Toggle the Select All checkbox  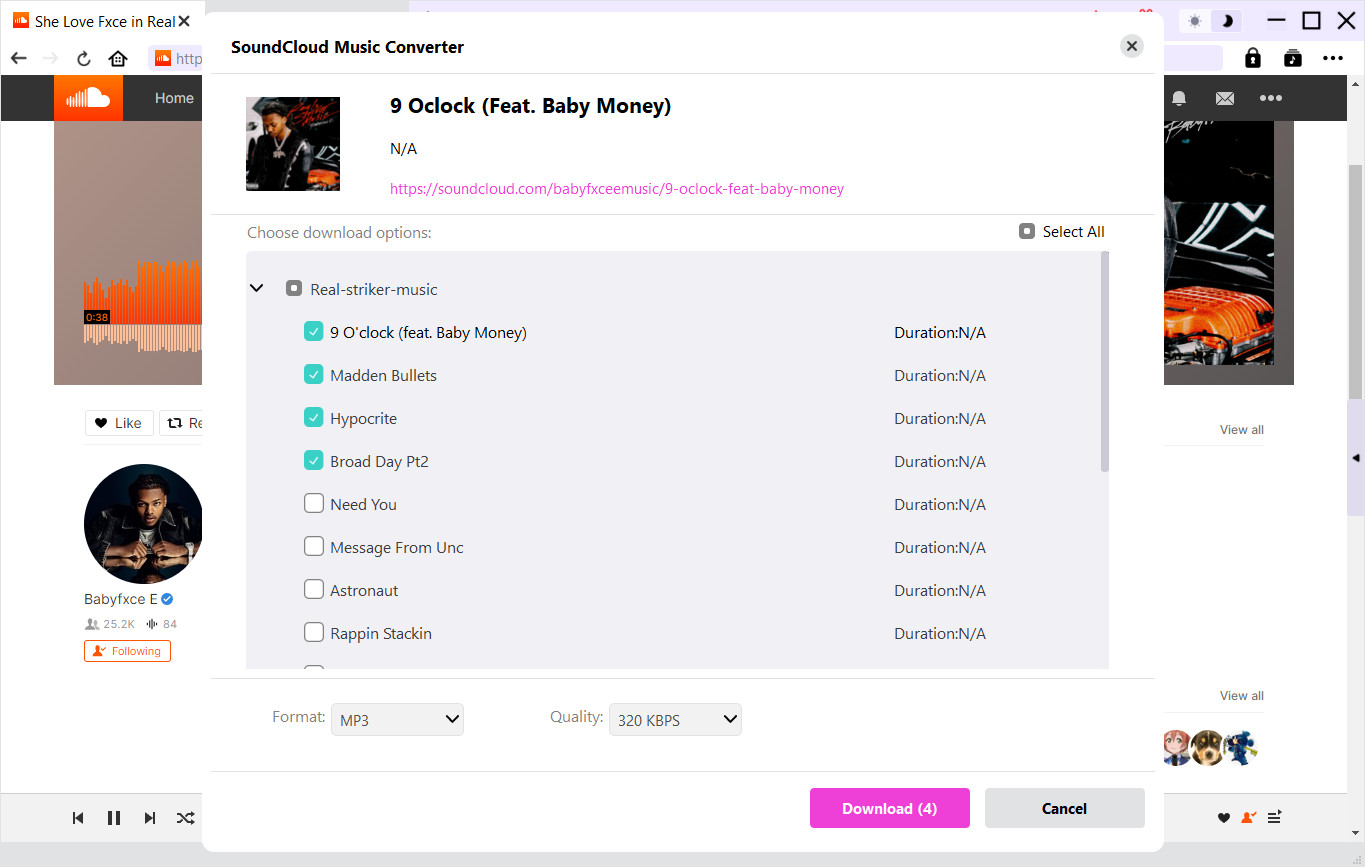[1026, 232]
